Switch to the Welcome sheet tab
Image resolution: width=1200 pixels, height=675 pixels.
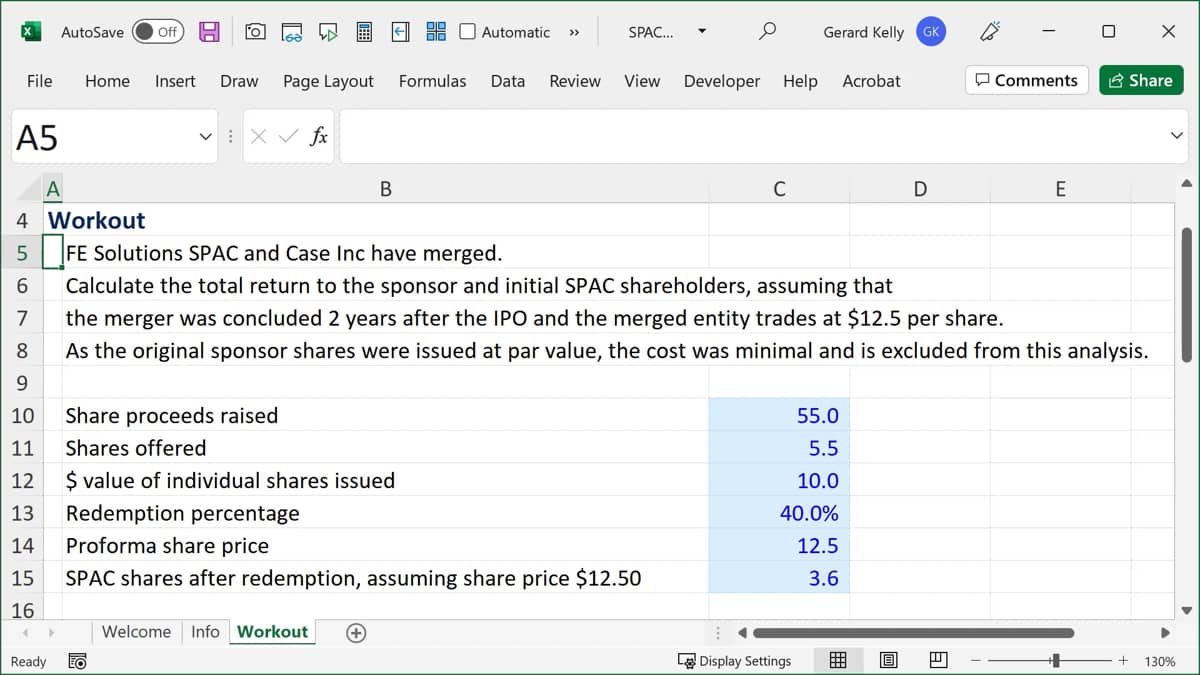click(136, 632)
